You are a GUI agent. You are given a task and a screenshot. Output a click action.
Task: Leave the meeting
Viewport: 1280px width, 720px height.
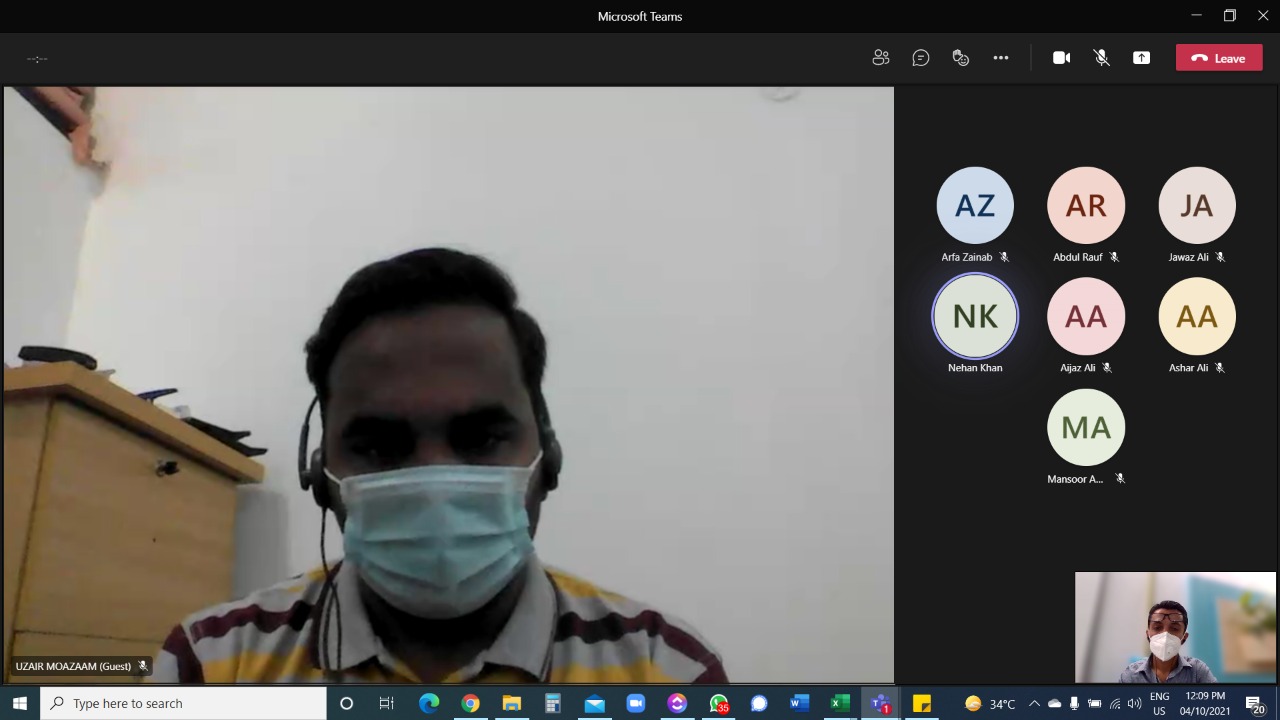[1218, 58]
